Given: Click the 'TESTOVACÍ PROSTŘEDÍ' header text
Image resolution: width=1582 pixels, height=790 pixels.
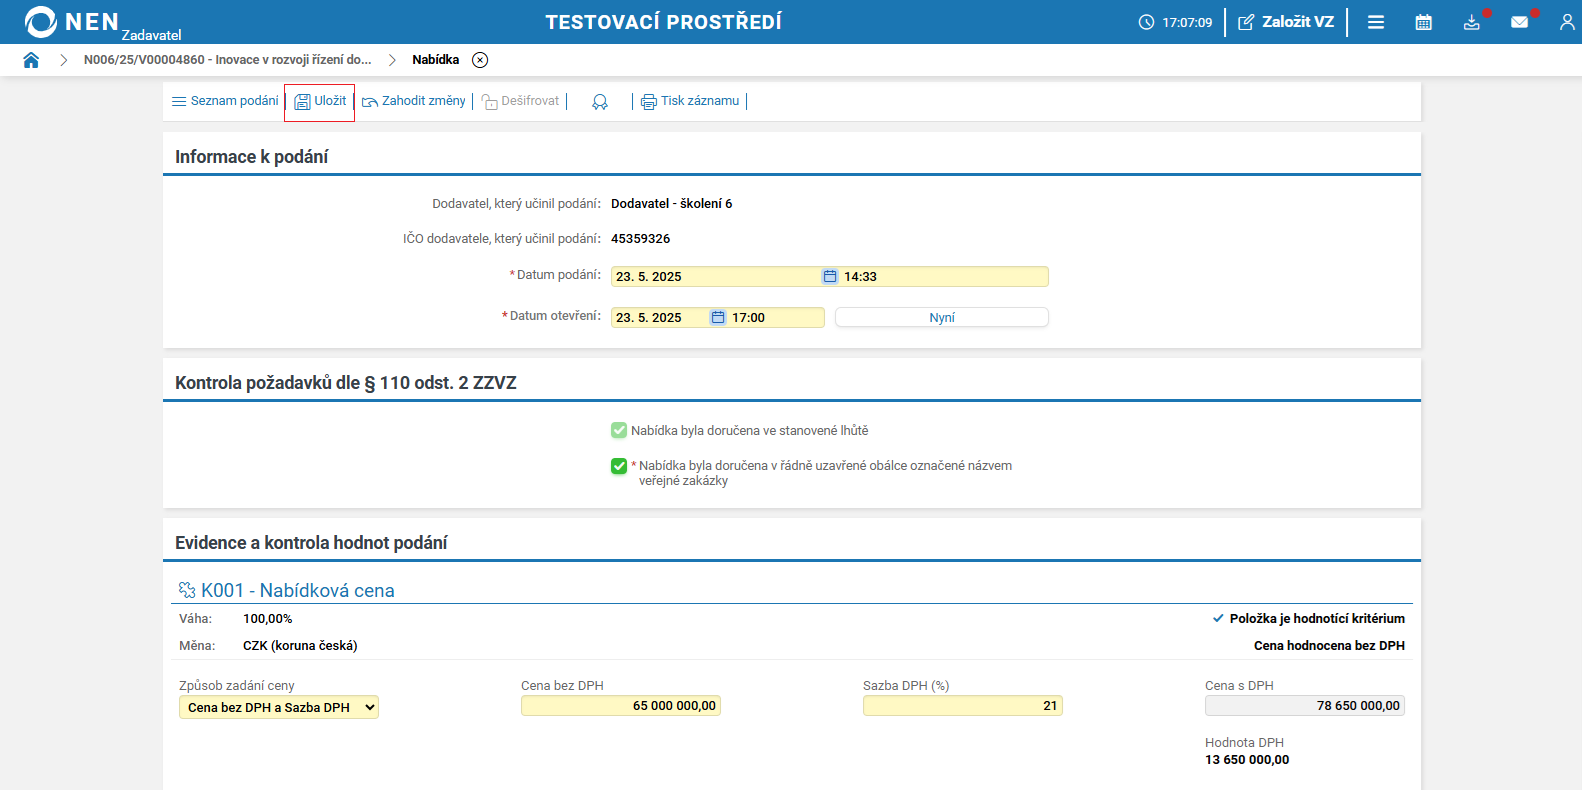Looking at the screenshot, I should (x=664, y=22).
